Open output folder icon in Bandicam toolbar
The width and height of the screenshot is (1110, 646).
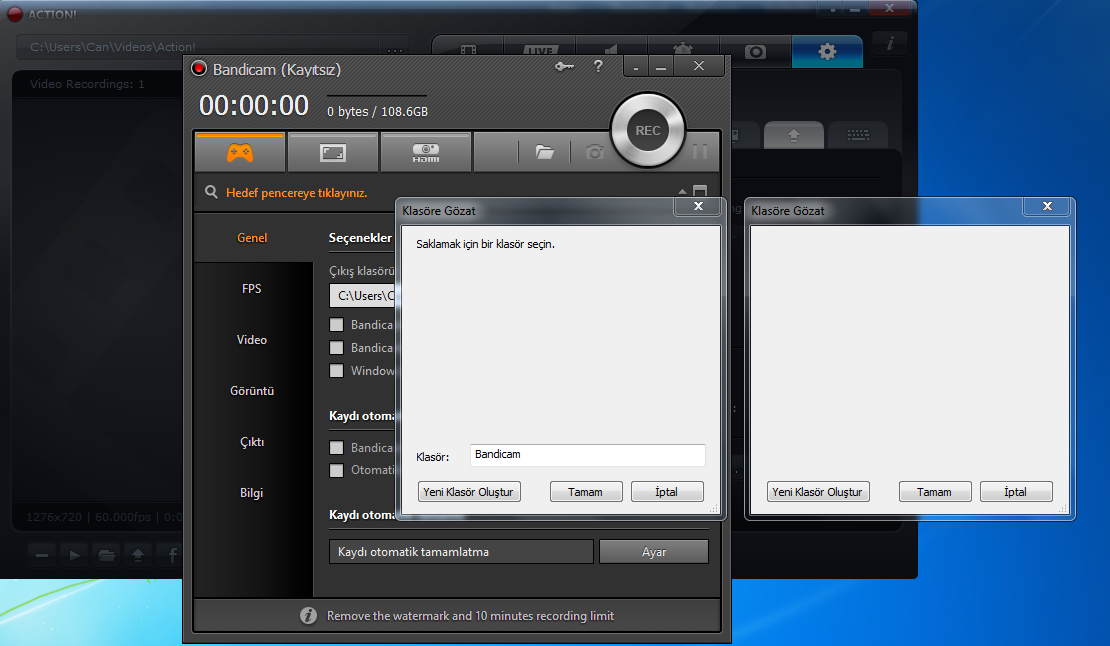(x=544, y=152)
